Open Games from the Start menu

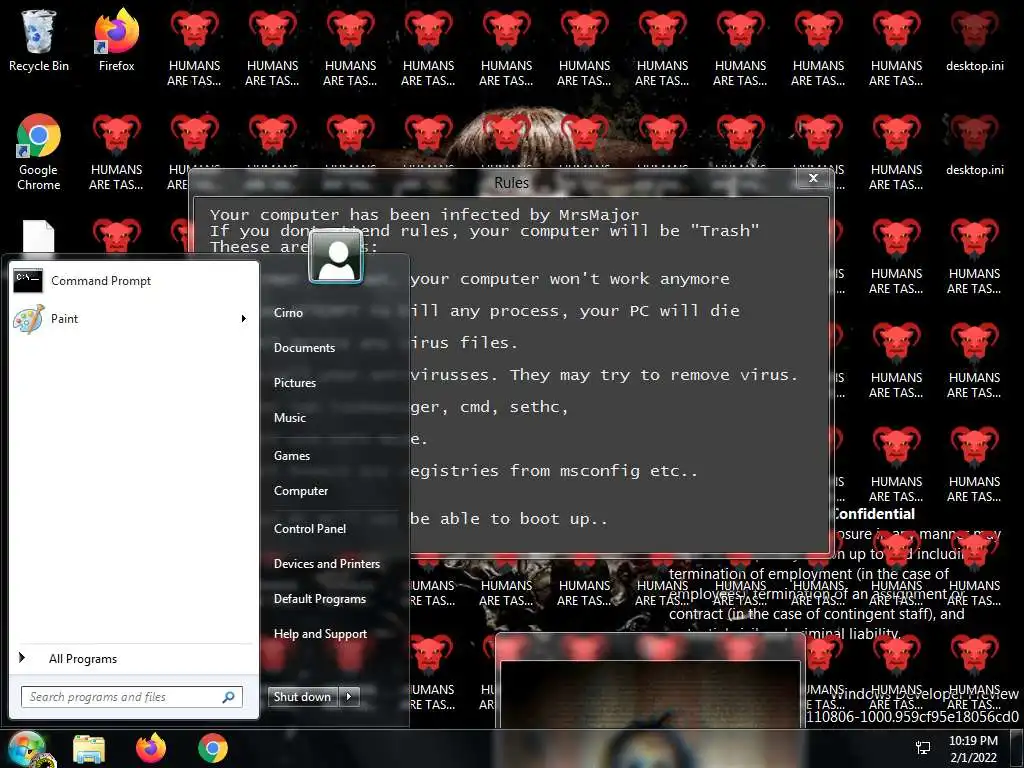click(x=292, y=456)
